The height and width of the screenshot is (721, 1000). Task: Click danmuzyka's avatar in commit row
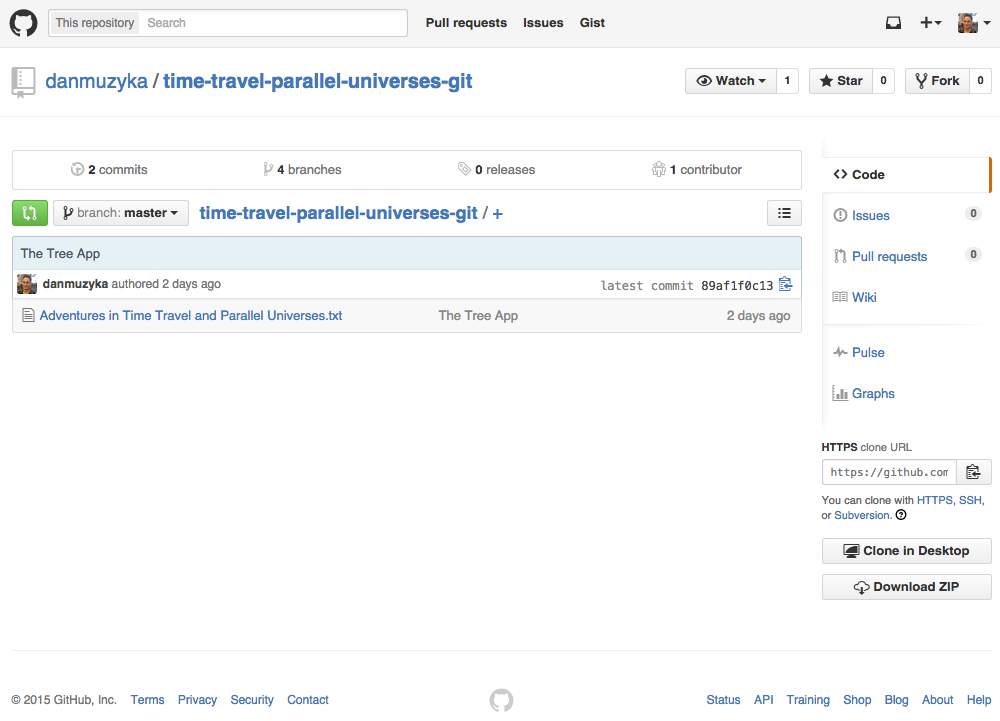point(27,284)
